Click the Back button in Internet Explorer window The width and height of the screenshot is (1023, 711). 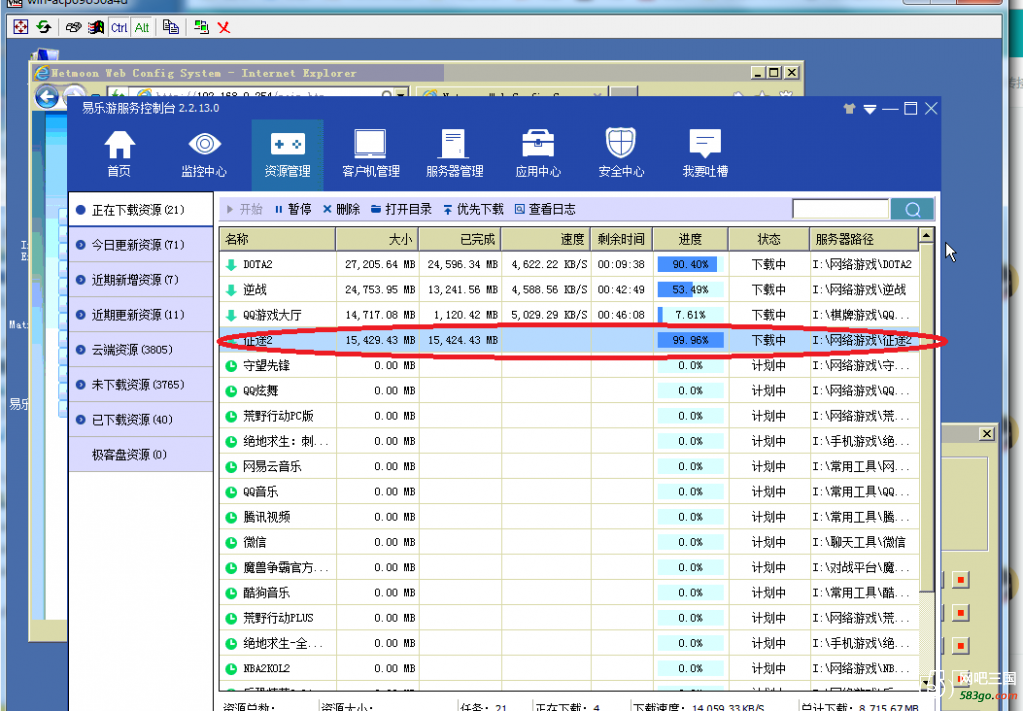click(47, 97)
